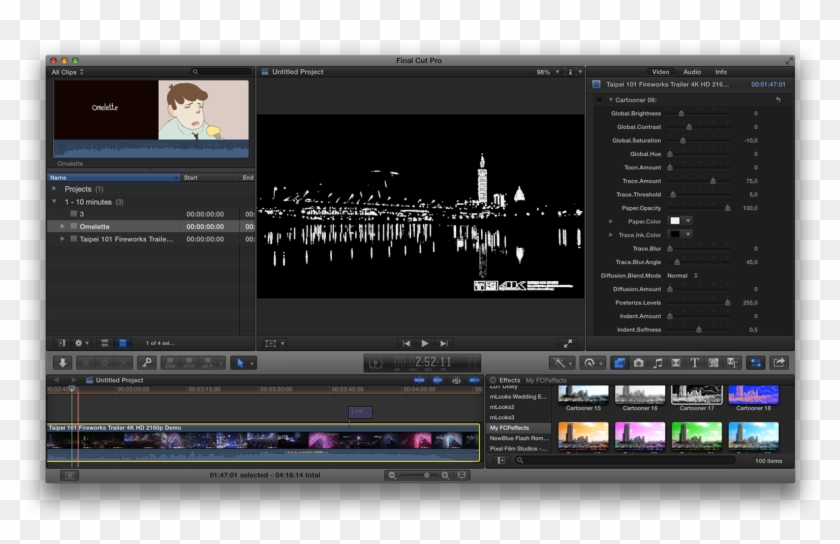The height and width of the screenshot is (544, 840).
Task: Collapse the Cartooner 06 effect section
Action: click(x=610, y=100)
